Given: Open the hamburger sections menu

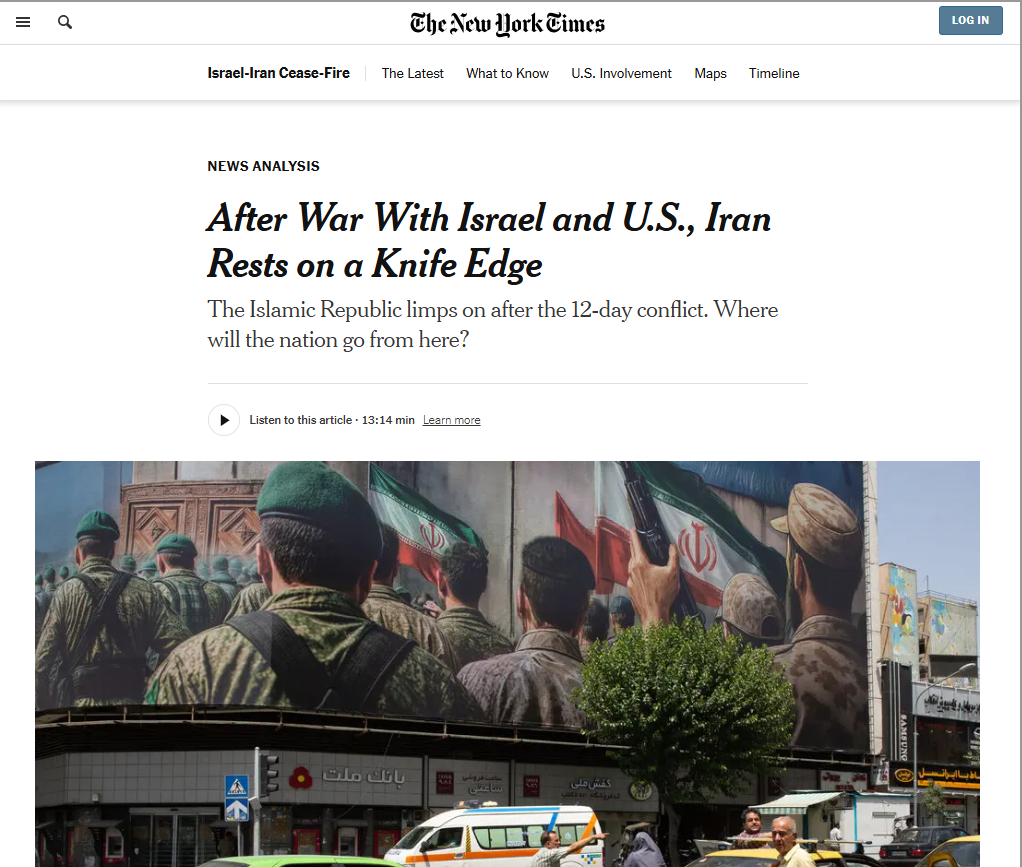Looking at the screenshot, I should pyautogui.click(x=23, y=22).
